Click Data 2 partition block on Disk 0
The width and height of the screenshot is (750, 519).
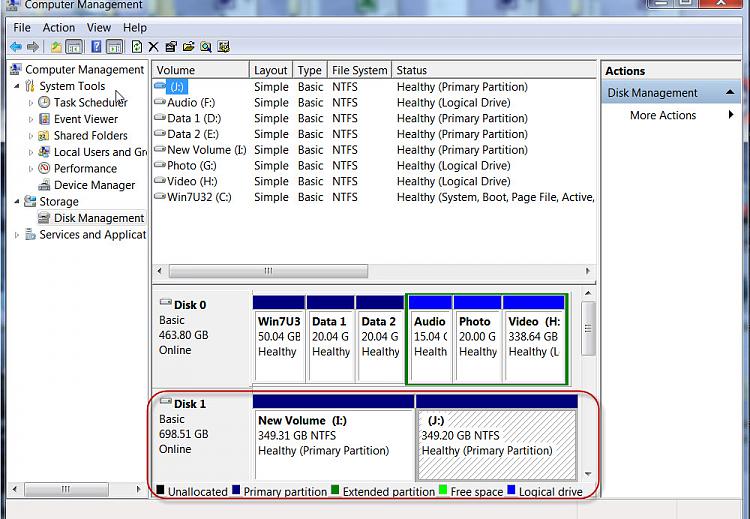coord(380,339)
